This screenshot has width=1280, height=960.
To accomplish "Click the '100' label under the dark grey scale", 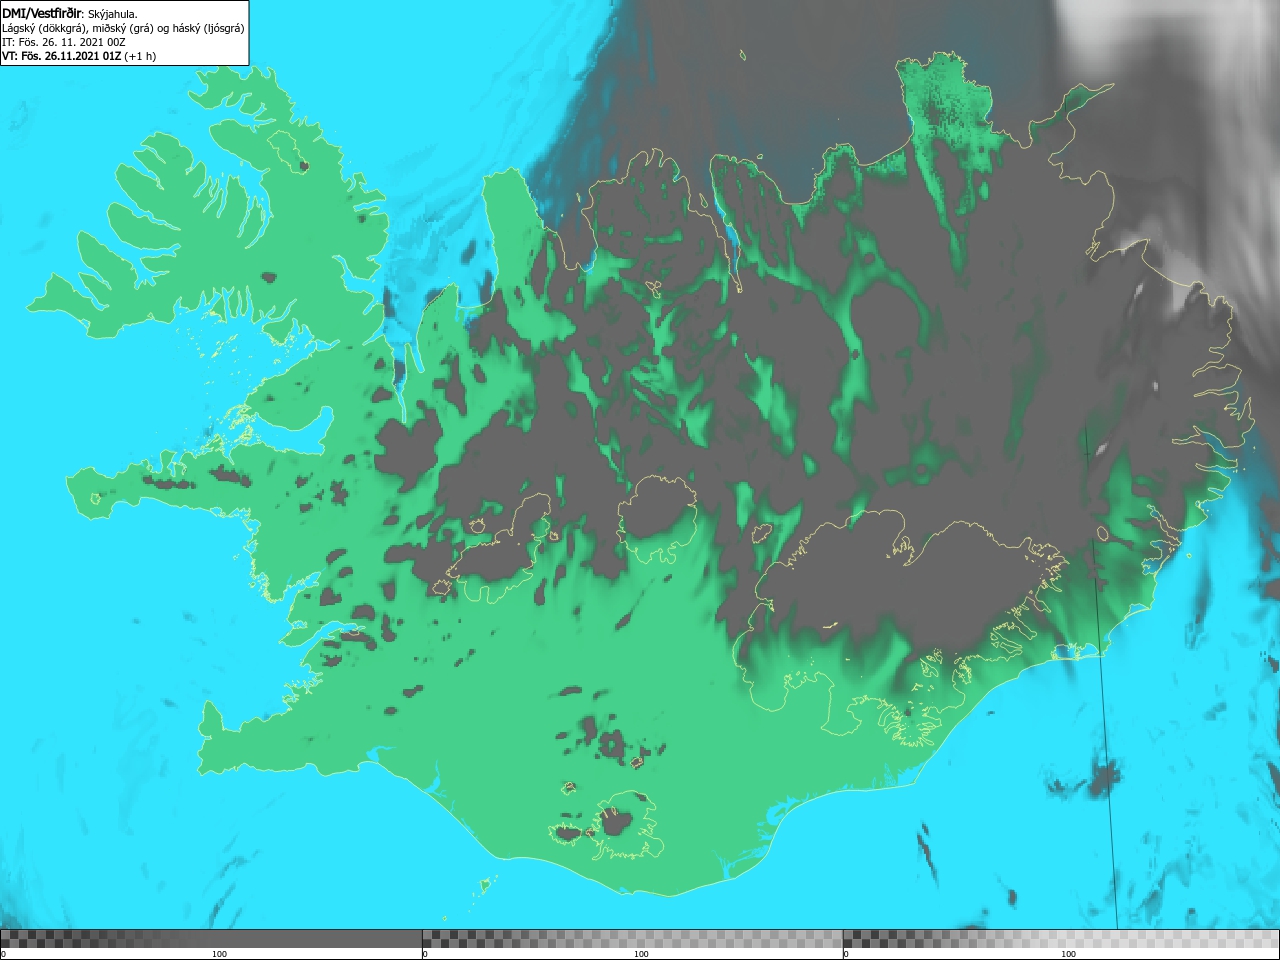I will [x=219, y=954].
